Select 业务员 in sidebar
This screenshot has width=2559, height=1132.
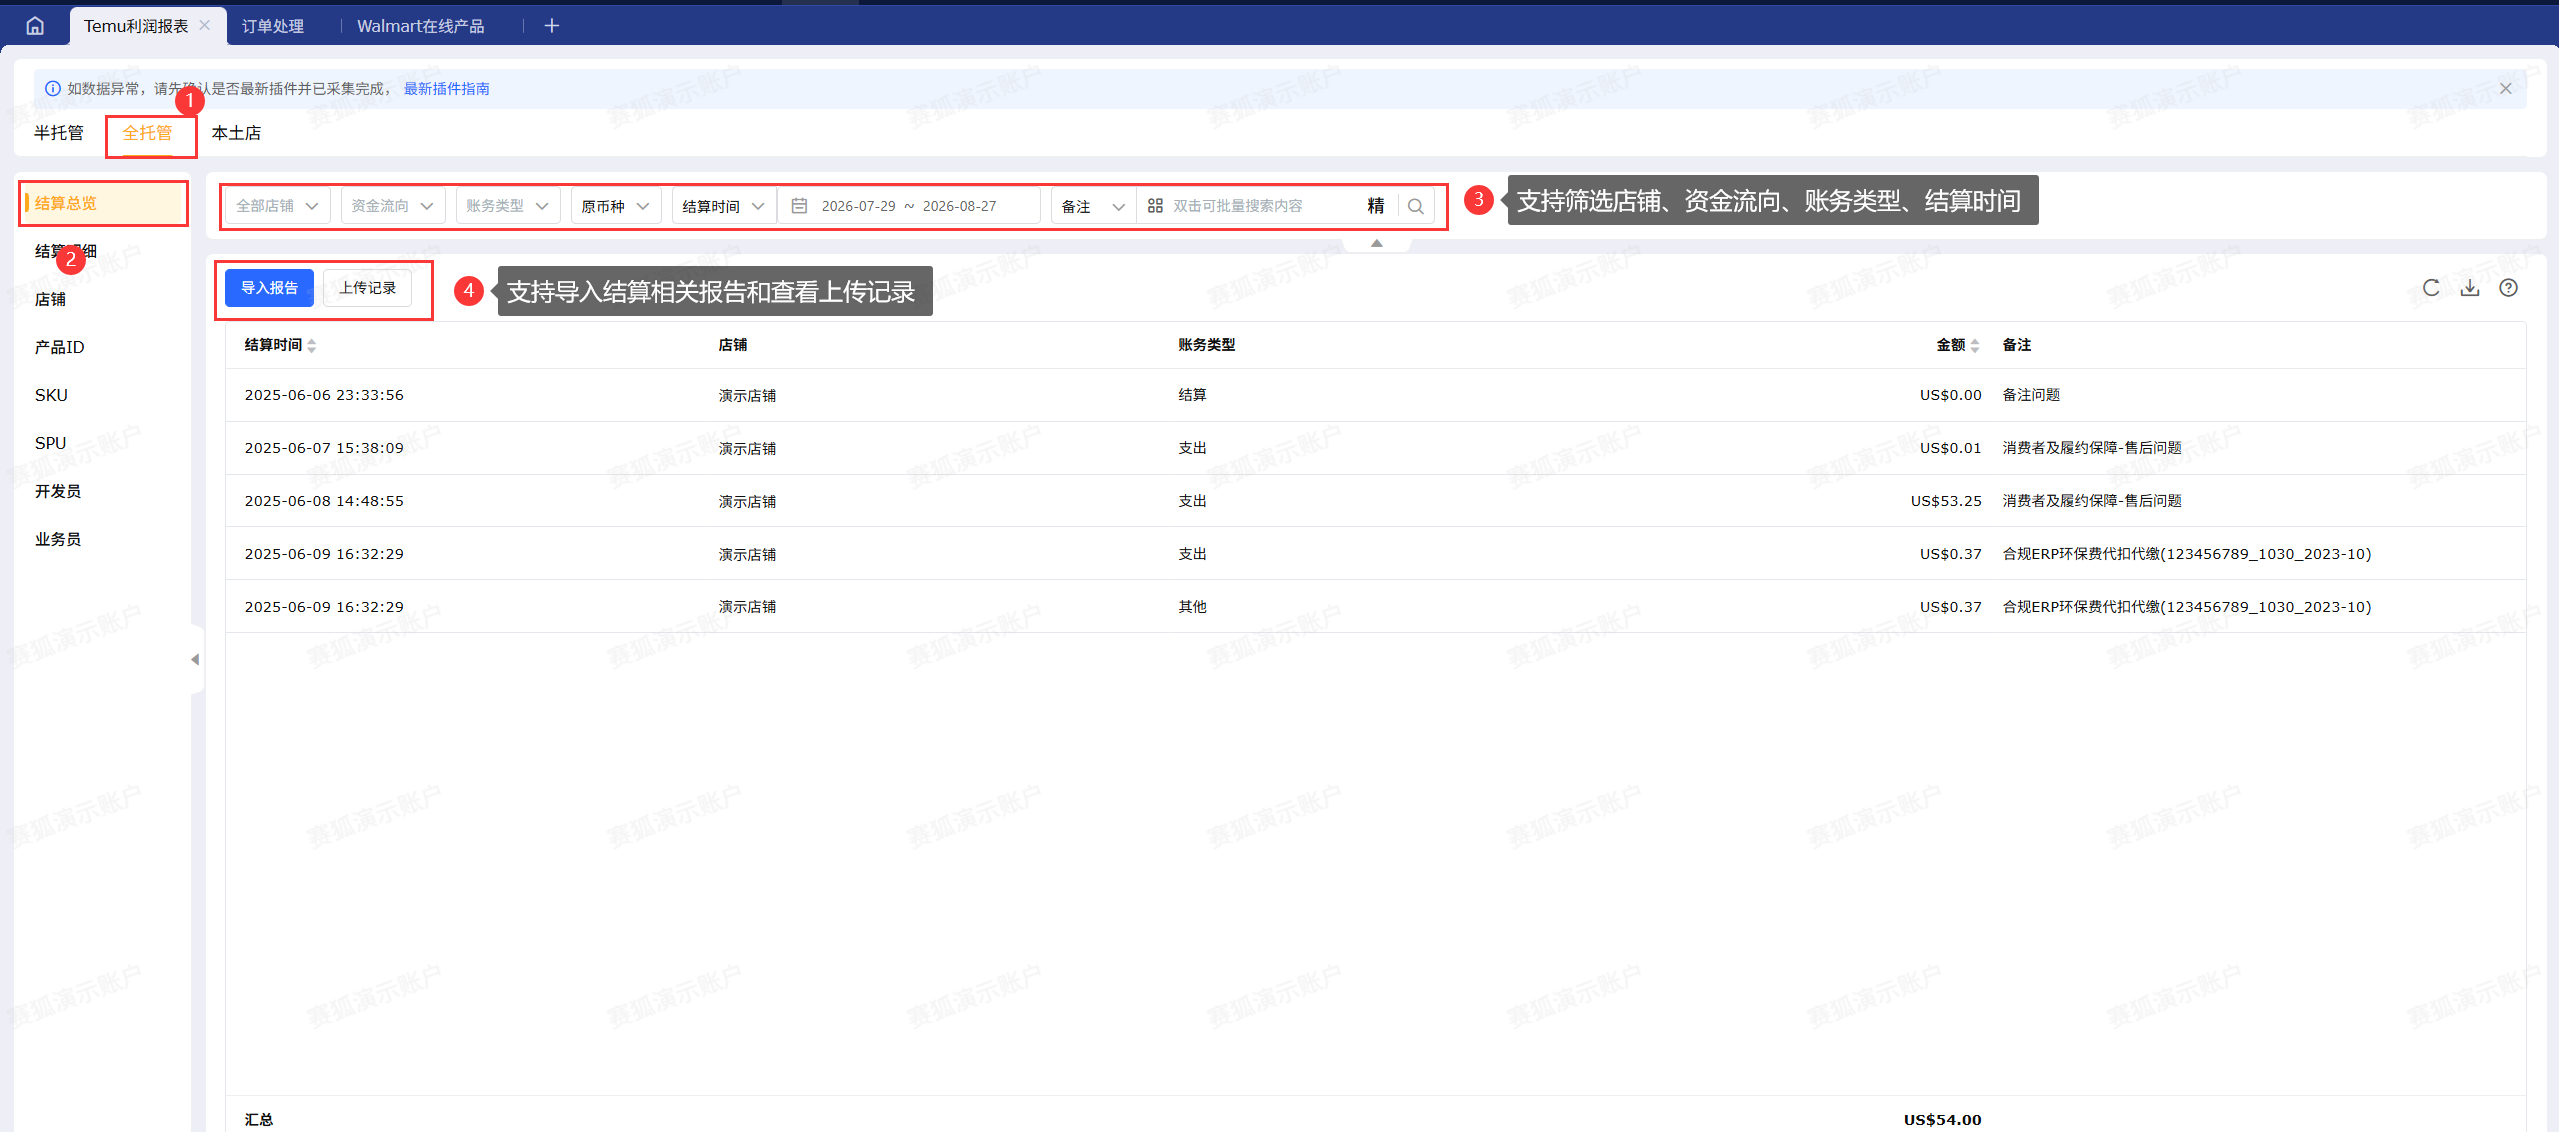[58, 539]
